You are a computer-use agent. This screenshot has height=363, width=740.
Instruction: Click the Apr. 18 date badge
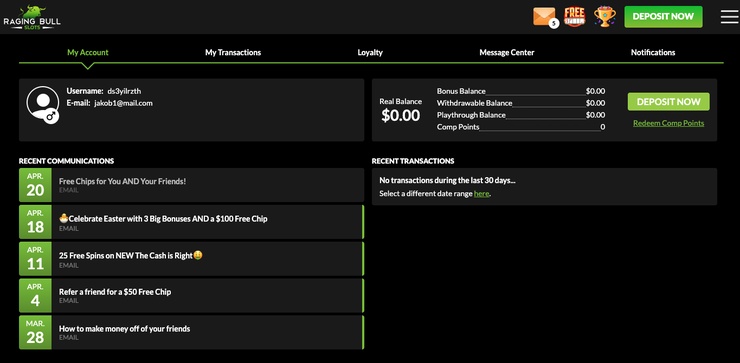click(35, 222)
